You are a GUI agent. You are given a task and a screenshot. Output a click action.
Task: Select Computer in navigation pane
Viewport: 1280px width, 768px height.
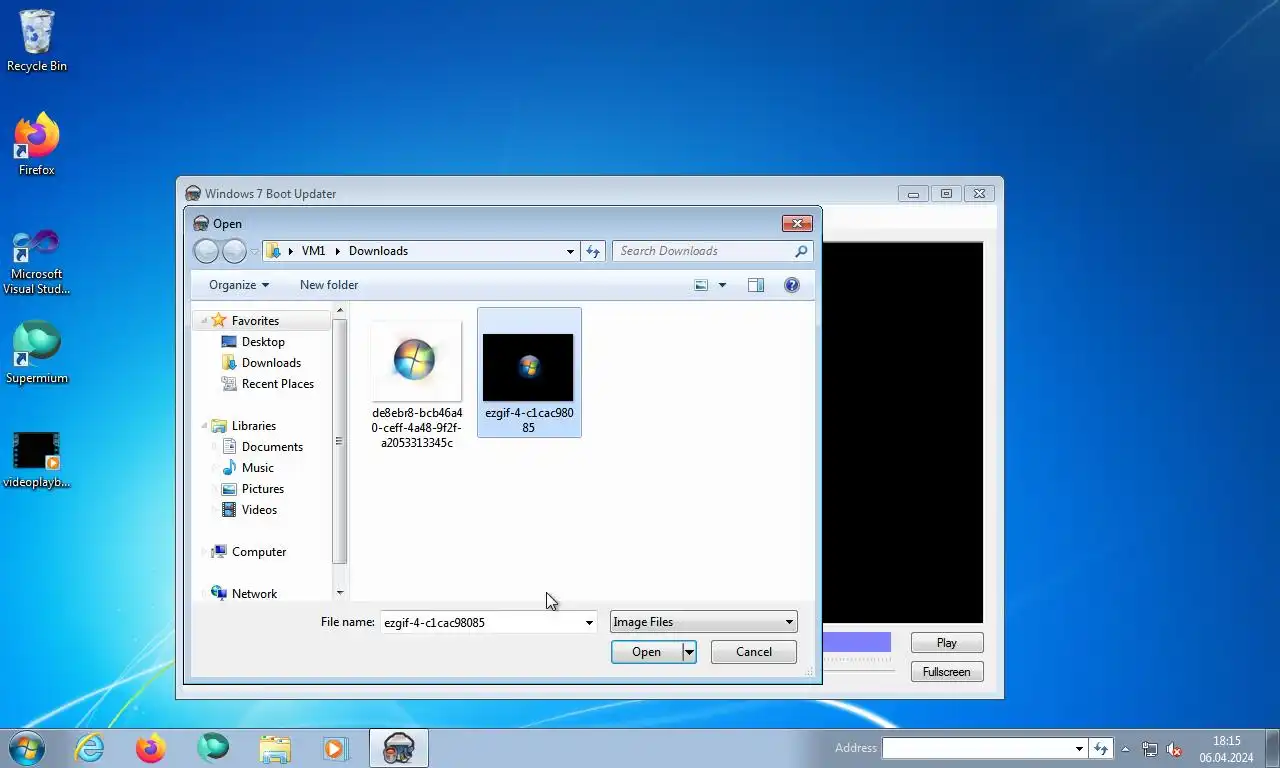pos(259,552)
